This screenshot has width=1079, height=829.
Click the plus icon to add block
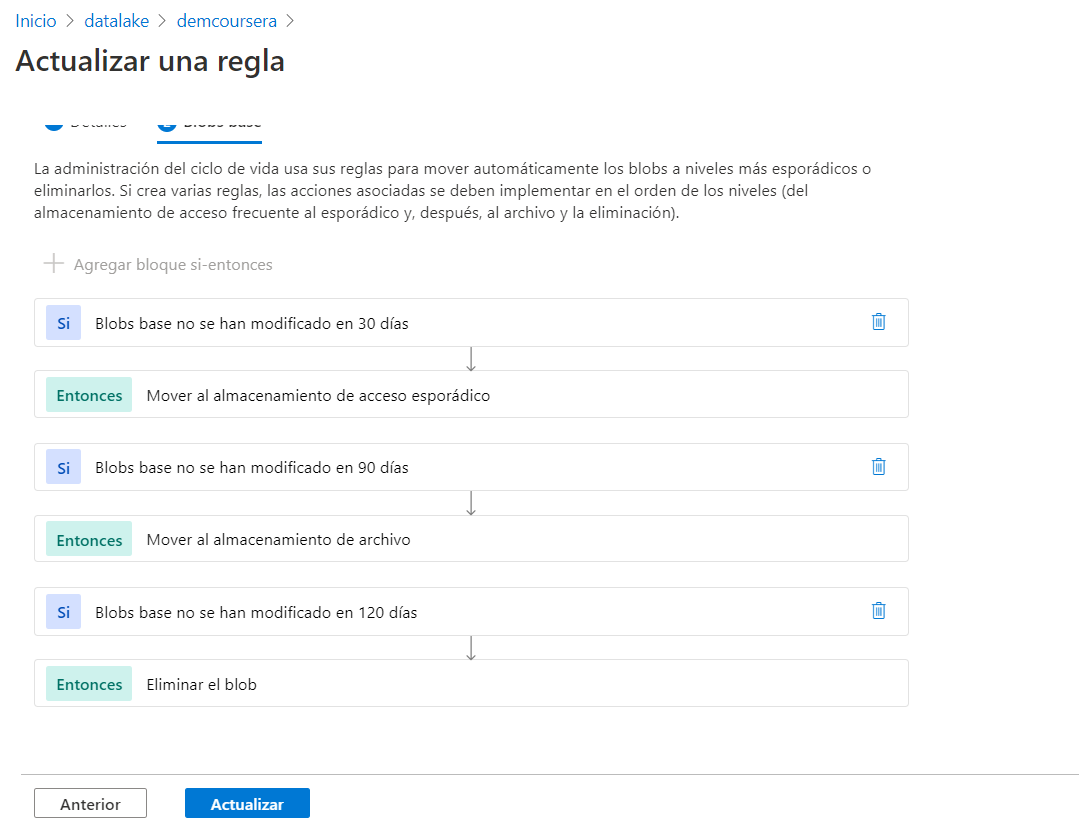[x=54, y=263]
